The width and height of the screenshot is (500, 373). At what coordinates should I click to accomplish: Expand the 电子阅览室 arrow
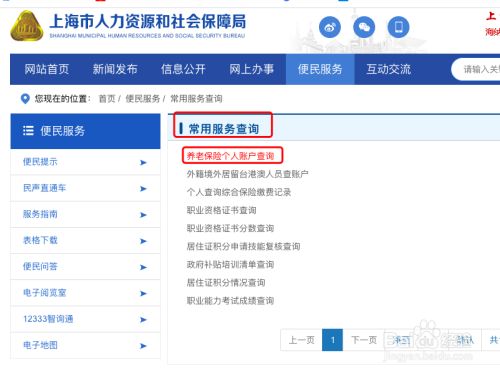pos(143,293)
